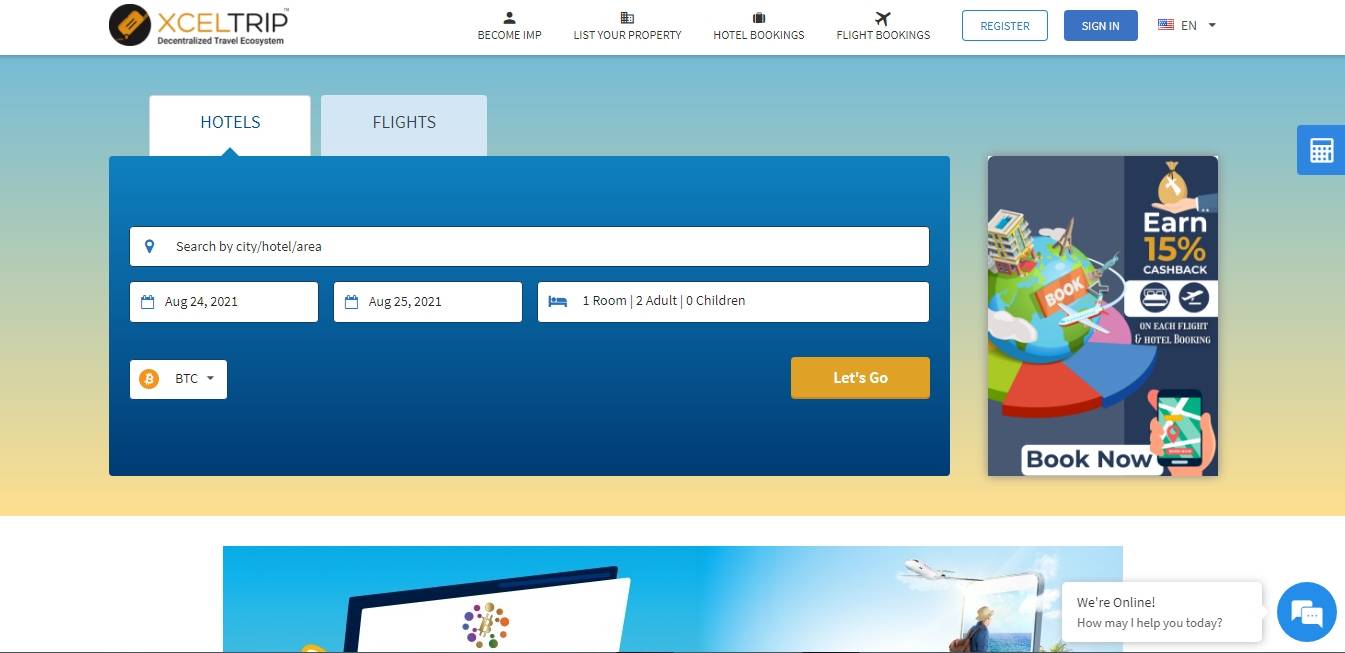Click the check-in calendar icon
This screenshot has width=1345, height=653.
147,302
